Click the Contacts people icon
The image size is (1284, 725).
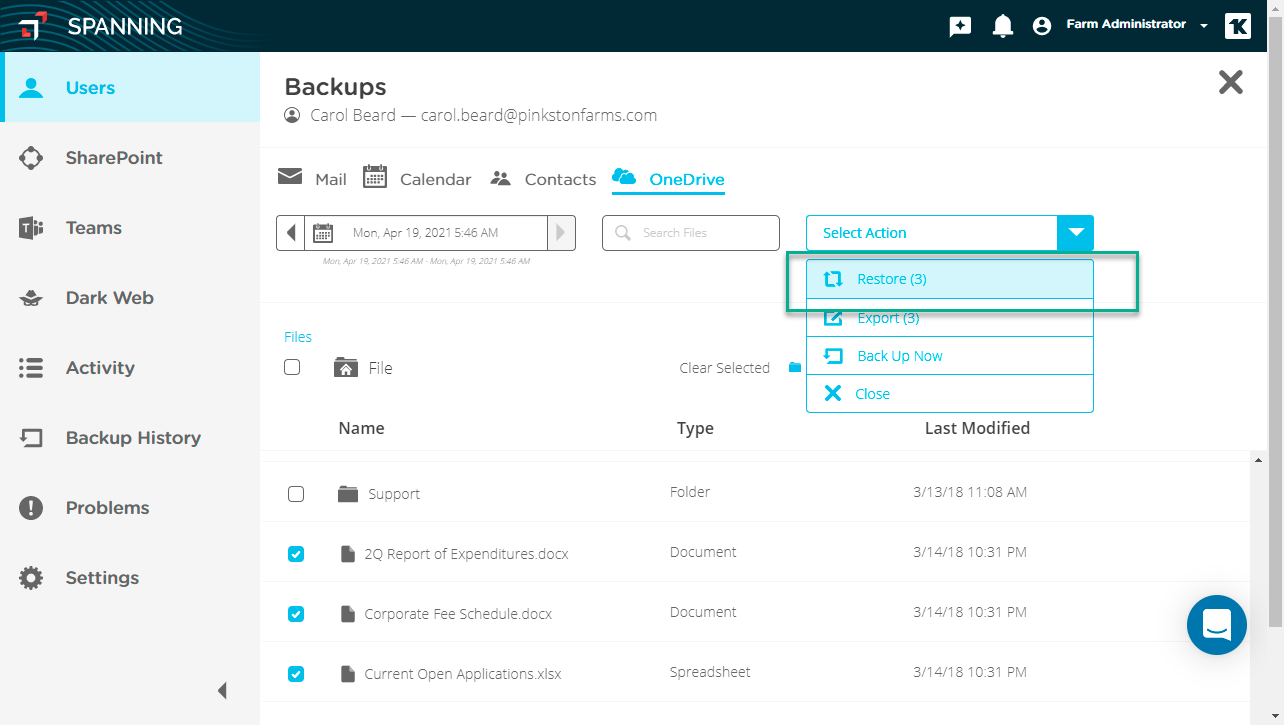(x=501, y=178)
